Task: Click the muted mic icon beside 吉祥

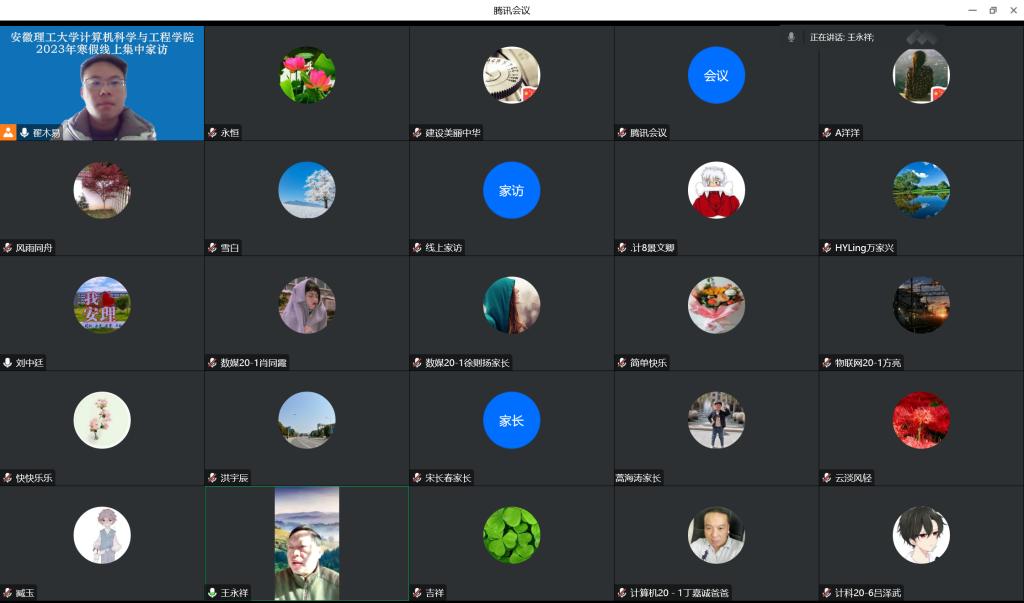Action: click(x=417, y=593)
